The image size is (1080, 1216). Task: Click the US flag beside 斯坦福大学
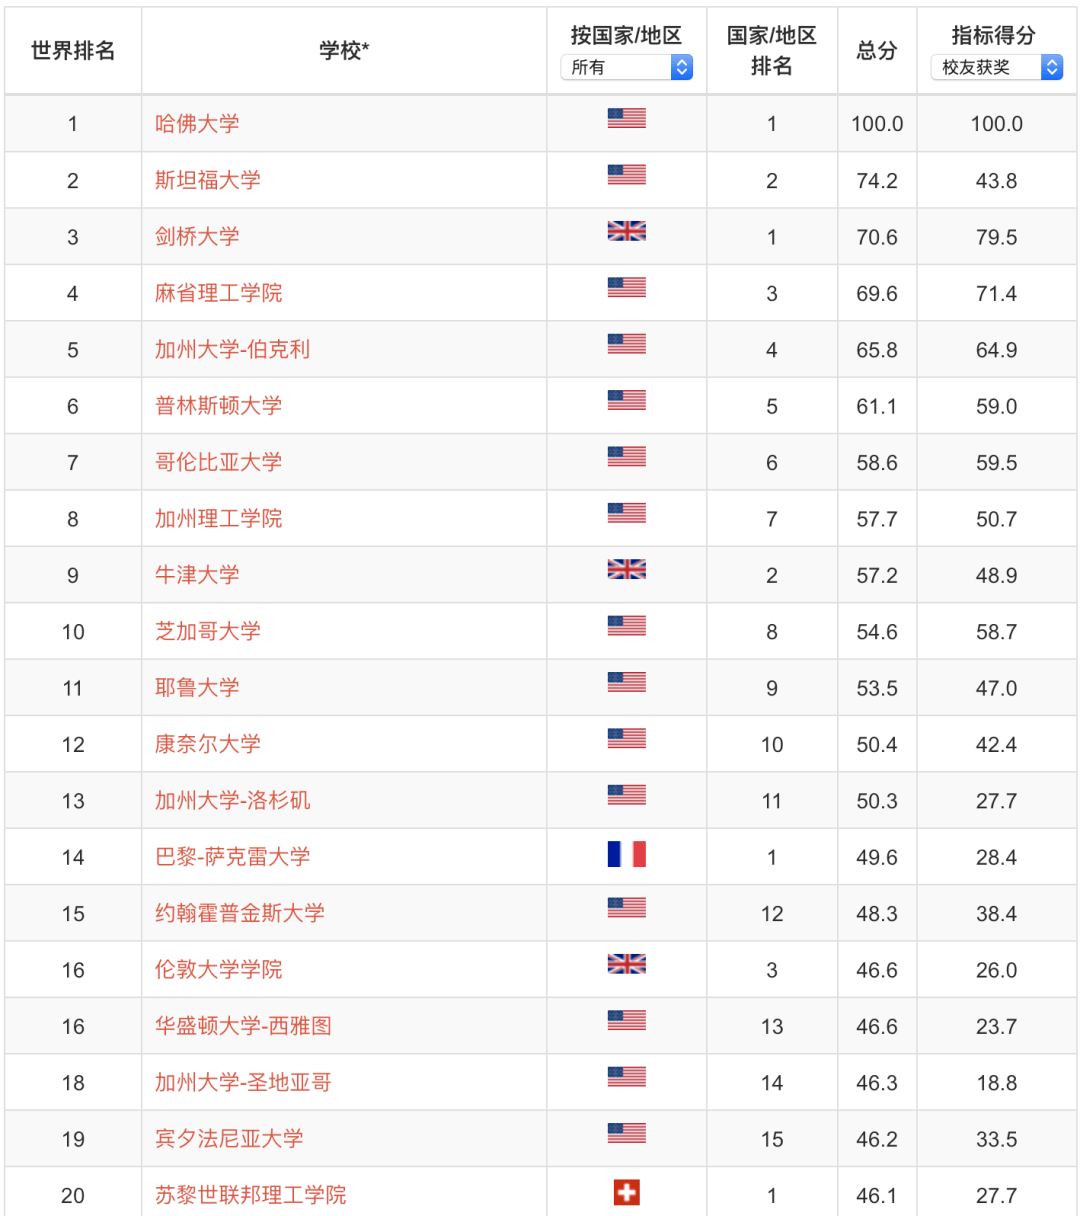click(x=627, y=174)
